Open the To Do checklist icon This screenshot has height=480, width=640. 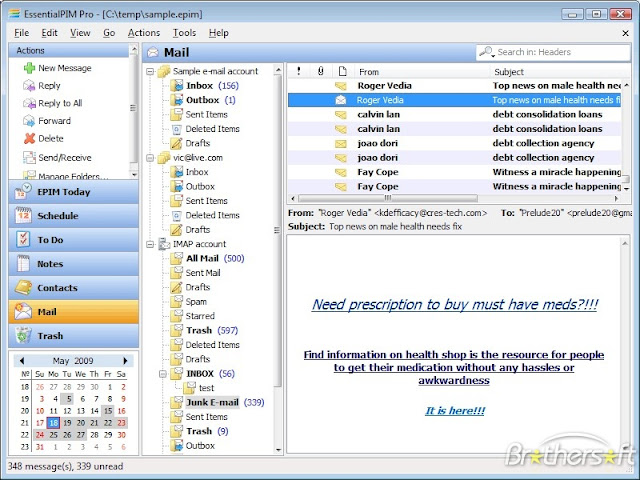click(x=23, y=240)
